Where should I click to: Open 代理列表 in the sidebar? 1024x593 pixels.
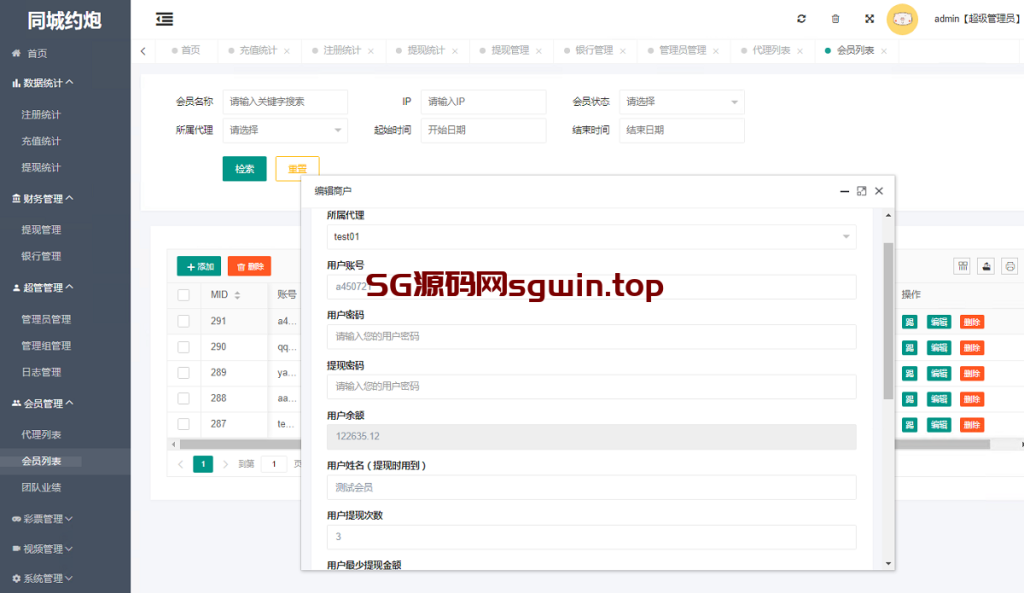click(42, 435)
